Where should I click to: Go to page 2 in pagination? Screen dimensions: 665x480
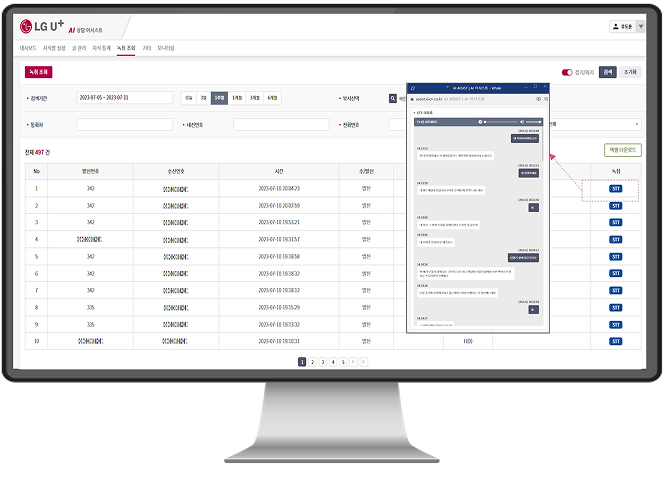[x=313, y=362]
